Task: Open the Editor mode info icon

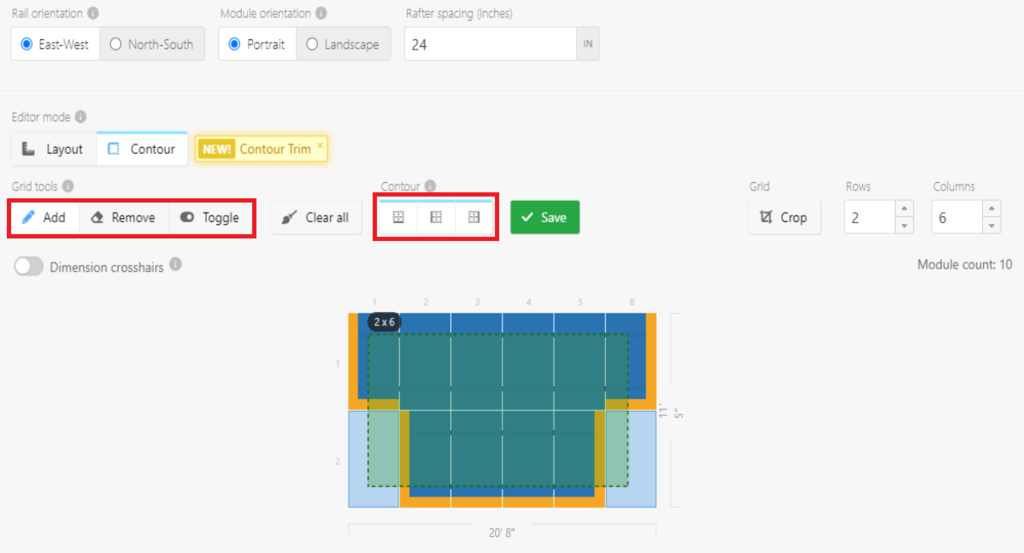Action: [81, 117]
